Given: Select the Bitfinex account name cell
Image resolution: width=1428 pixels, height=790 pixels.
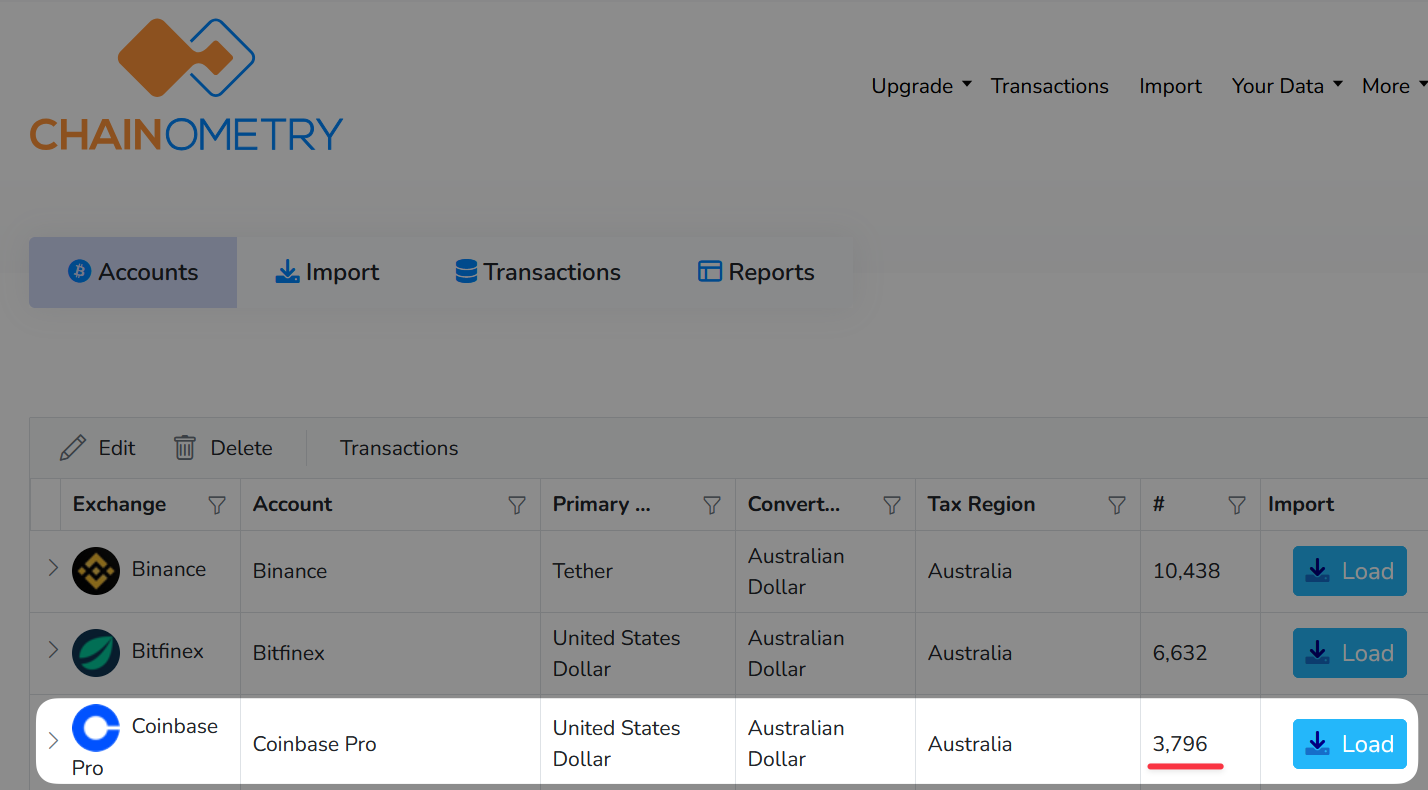Looking at the screenshot, I should [390, 653].
